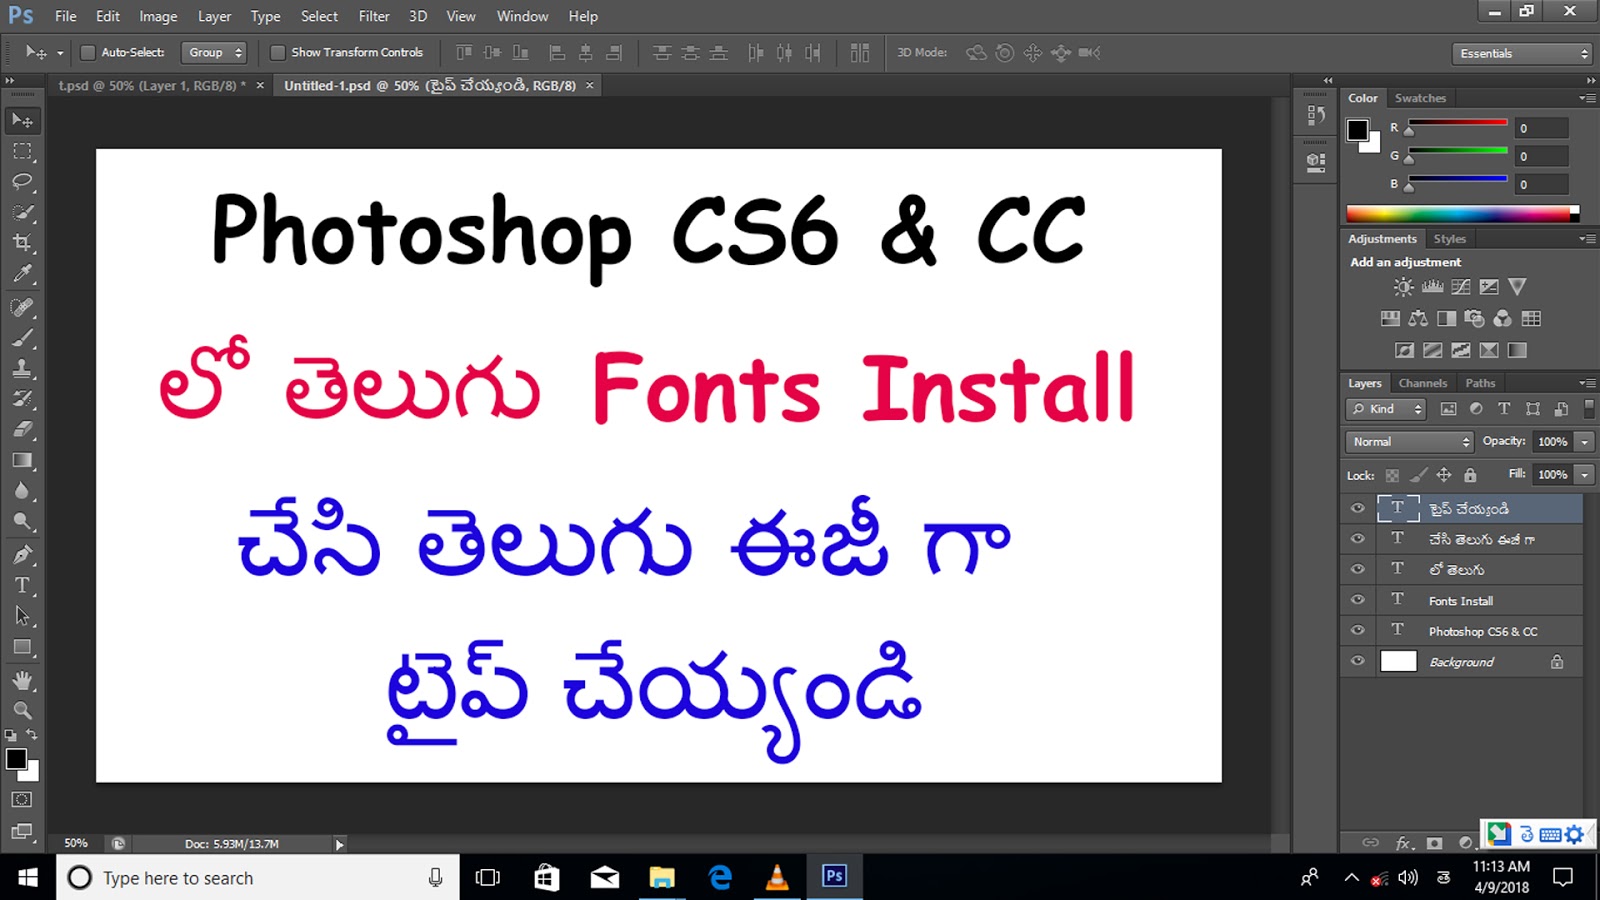Select the Quick Selection tool

tap(22, 213)
